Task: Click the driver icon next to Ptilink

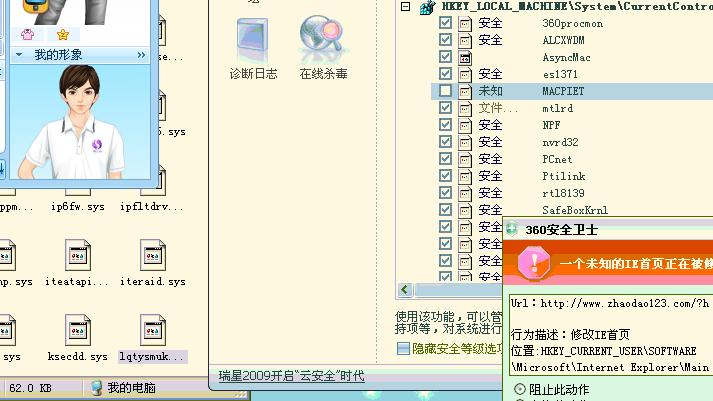Action: pyautogui.click(x=465, y=176)
